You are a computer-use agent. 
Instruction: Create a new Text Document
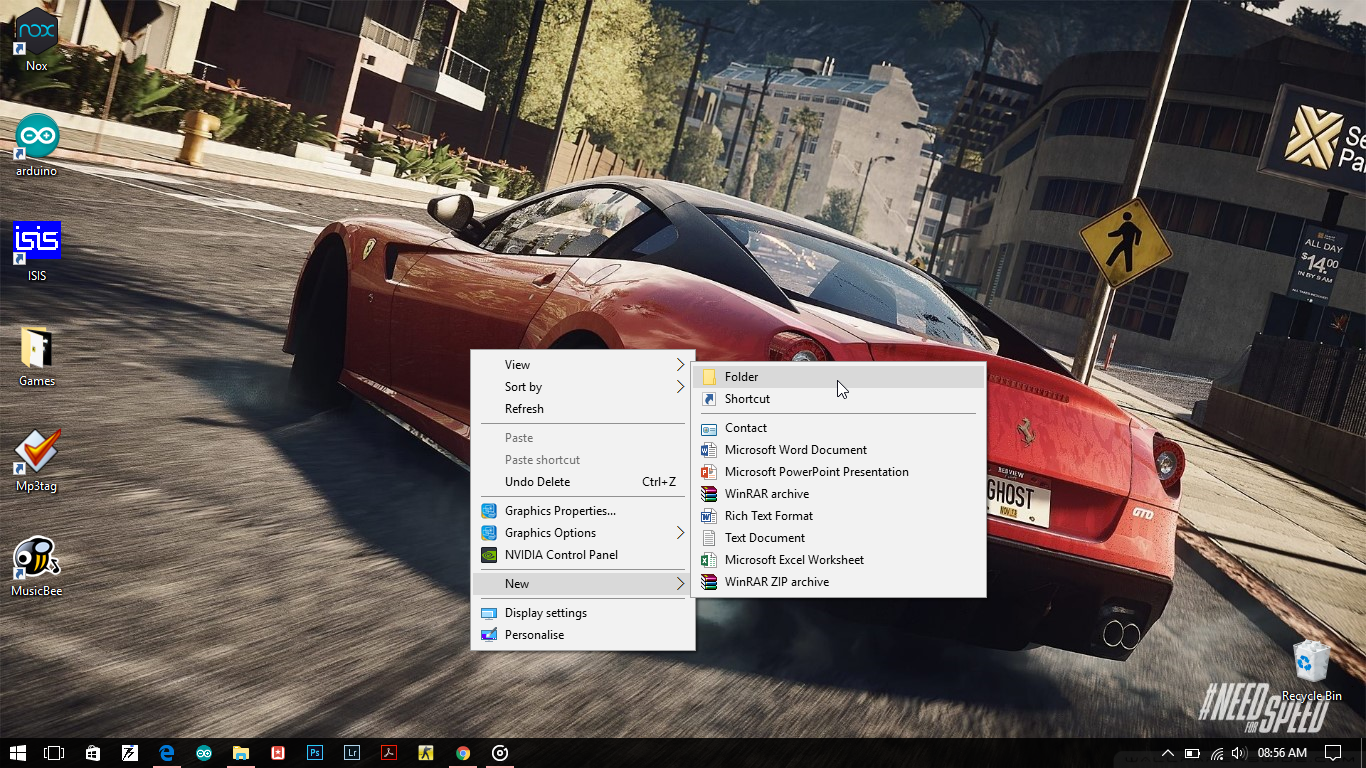tap(838, 538)
